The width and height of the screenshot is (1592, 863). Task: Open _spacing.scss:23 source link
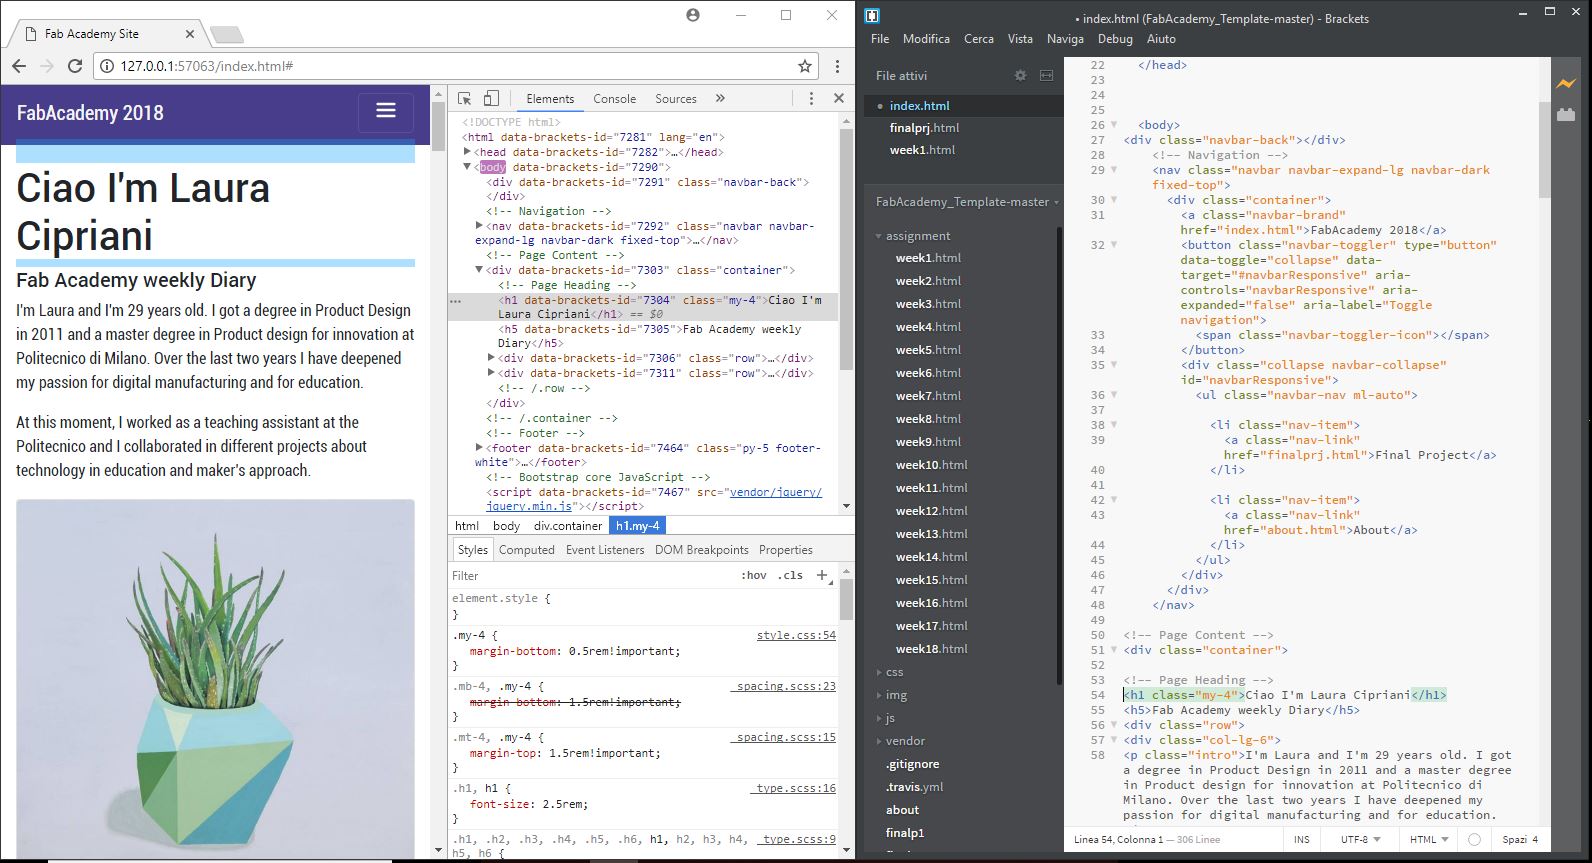tap(783, 686)
